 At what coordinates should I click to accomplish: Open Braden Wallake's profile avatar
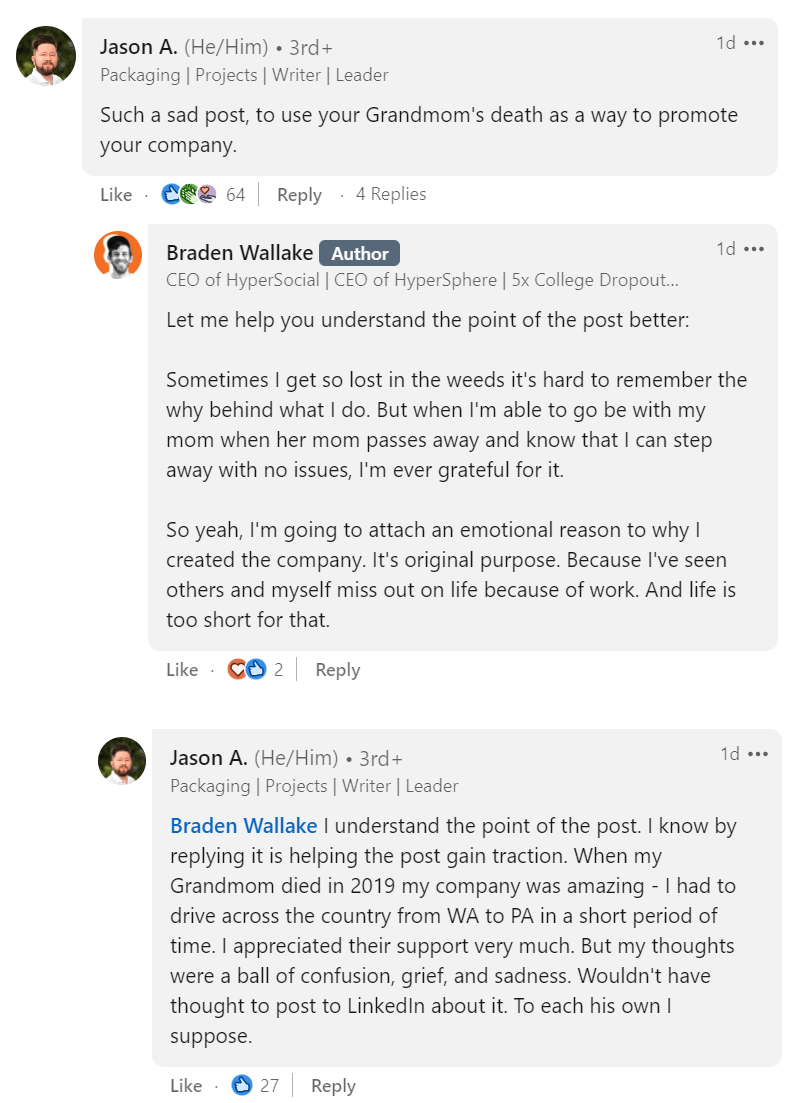(x=118, y=255)
